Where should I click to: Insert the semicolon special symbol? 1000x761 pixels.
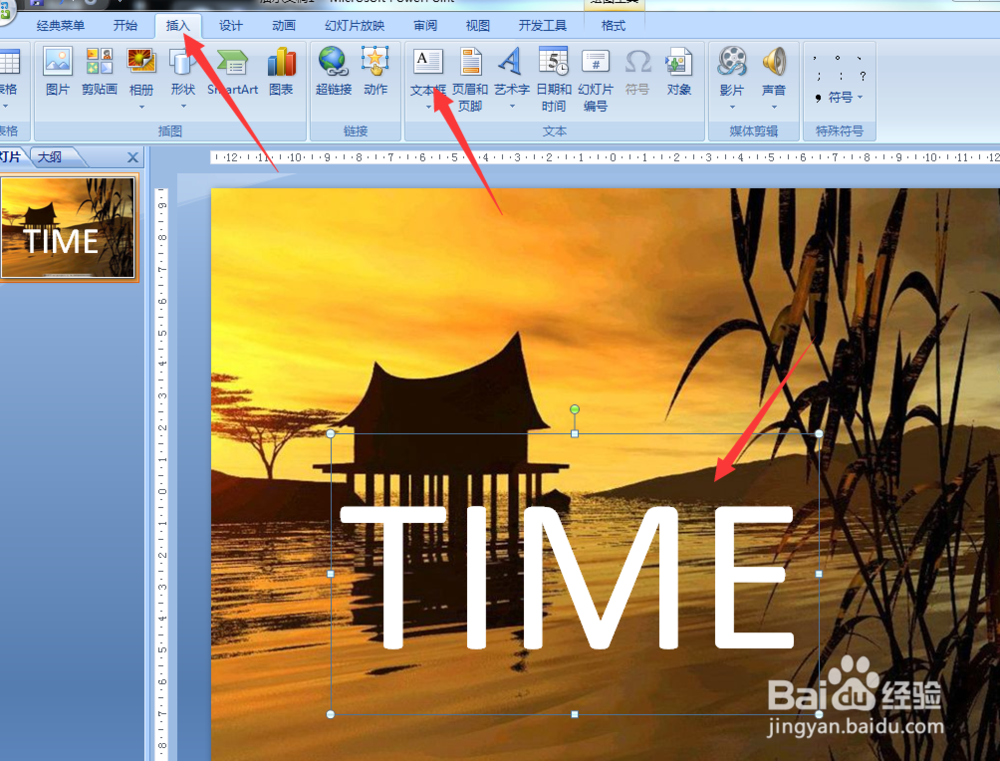pos(819,76)
